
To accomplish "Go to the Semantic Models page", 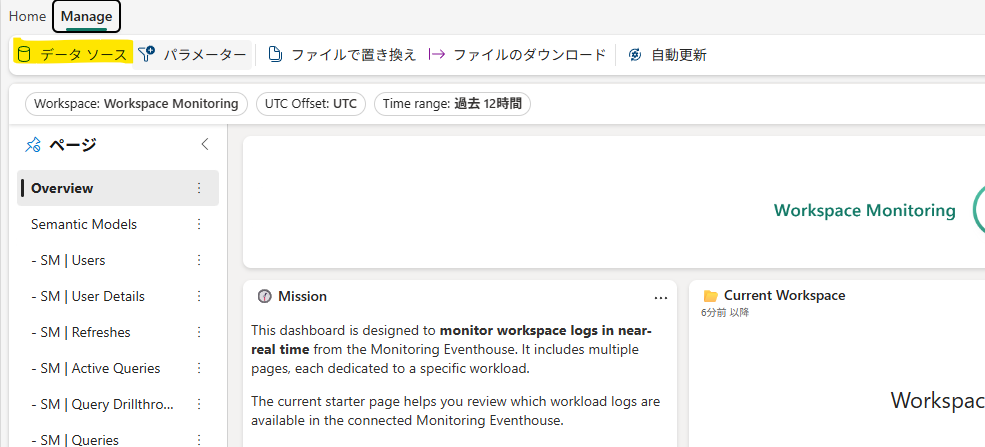I will (84, 224).
